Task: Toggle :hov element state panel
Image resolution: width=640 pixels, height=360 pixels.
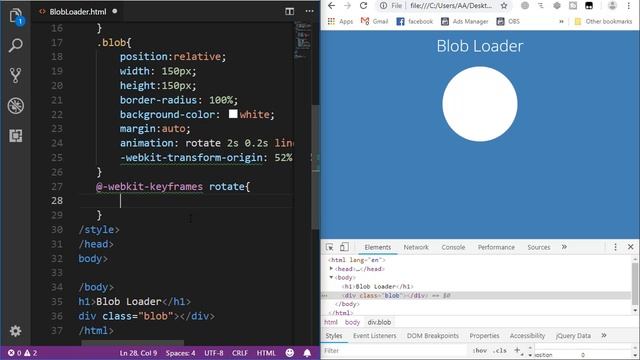Action: point(480,351)
